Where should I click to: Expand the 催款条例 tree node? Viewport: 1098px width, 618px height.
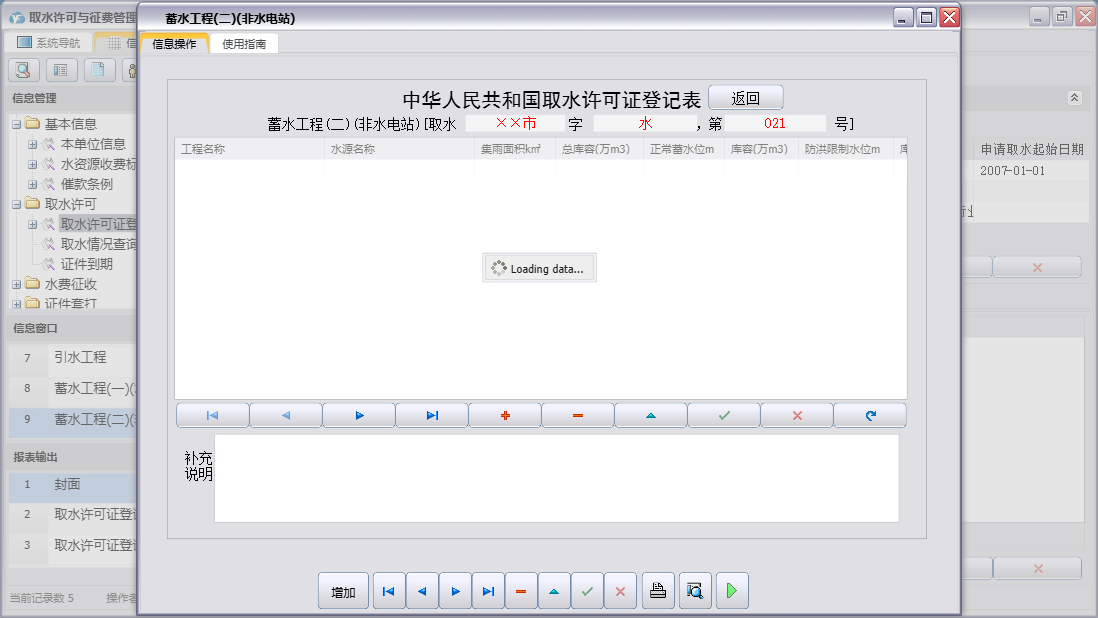click(32, 185)
